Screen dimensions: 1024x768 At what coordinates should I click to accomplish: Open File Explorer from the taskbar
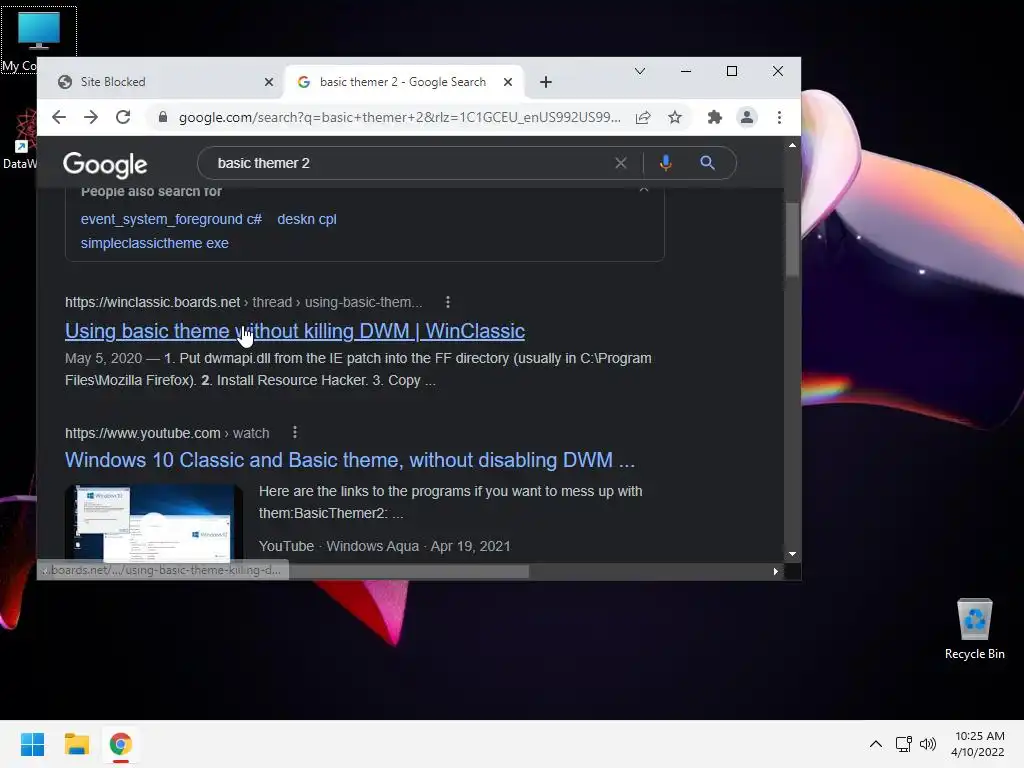76,744
